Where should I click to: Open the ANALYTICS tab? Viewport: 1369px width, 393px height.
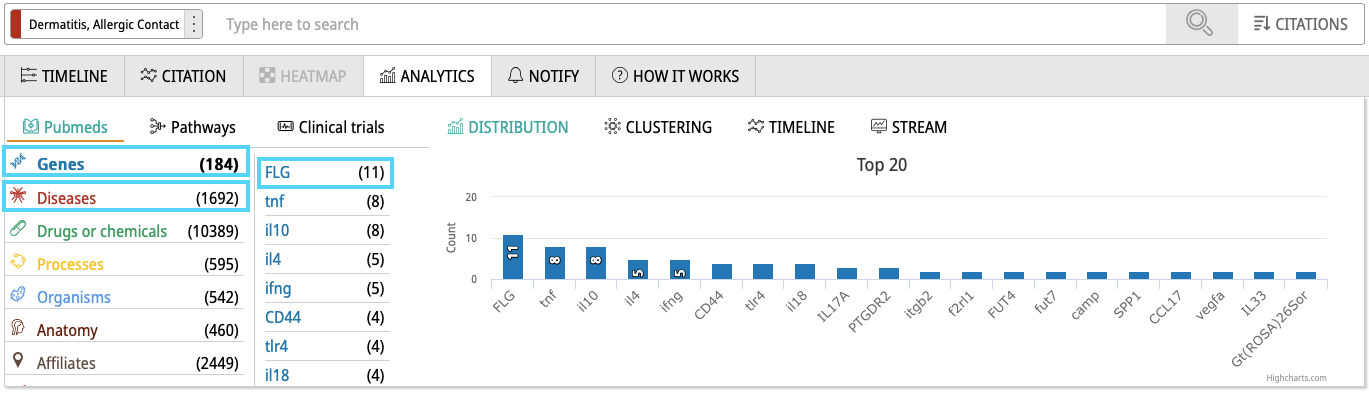coord(427,76)
